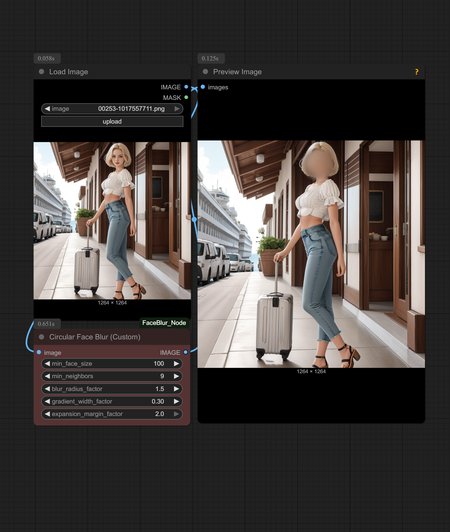
Task: Collapse the Preview Image node with its dot
Action: [x=205, y=72]
